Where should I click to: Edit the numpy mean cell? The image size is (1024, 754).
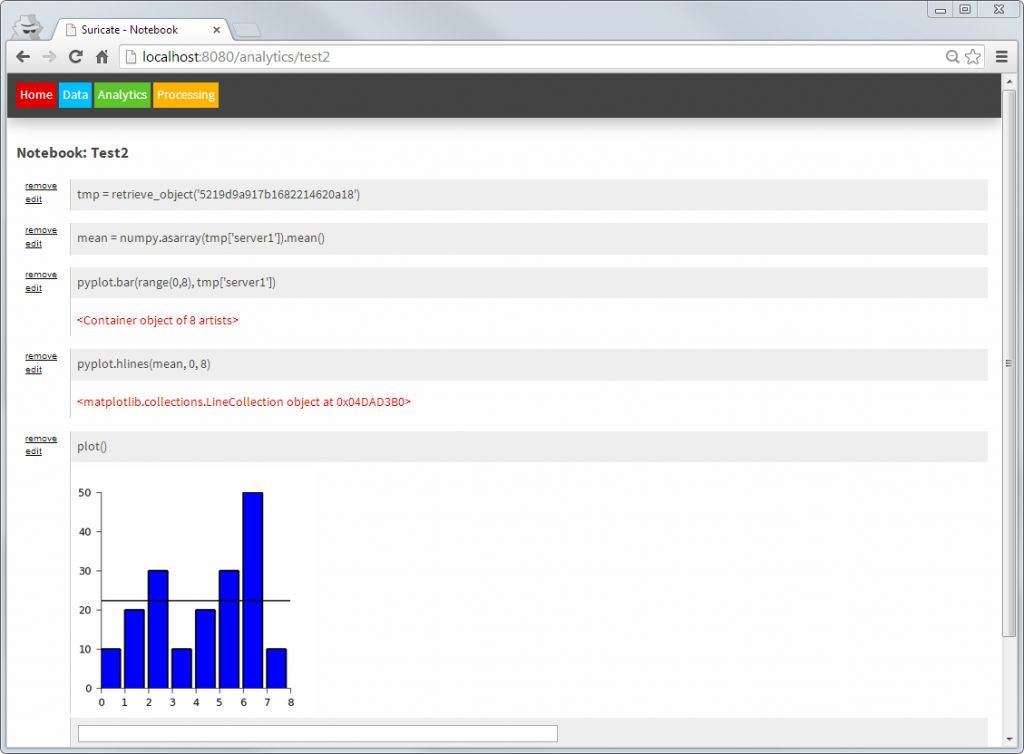click(x=33, y=243)
